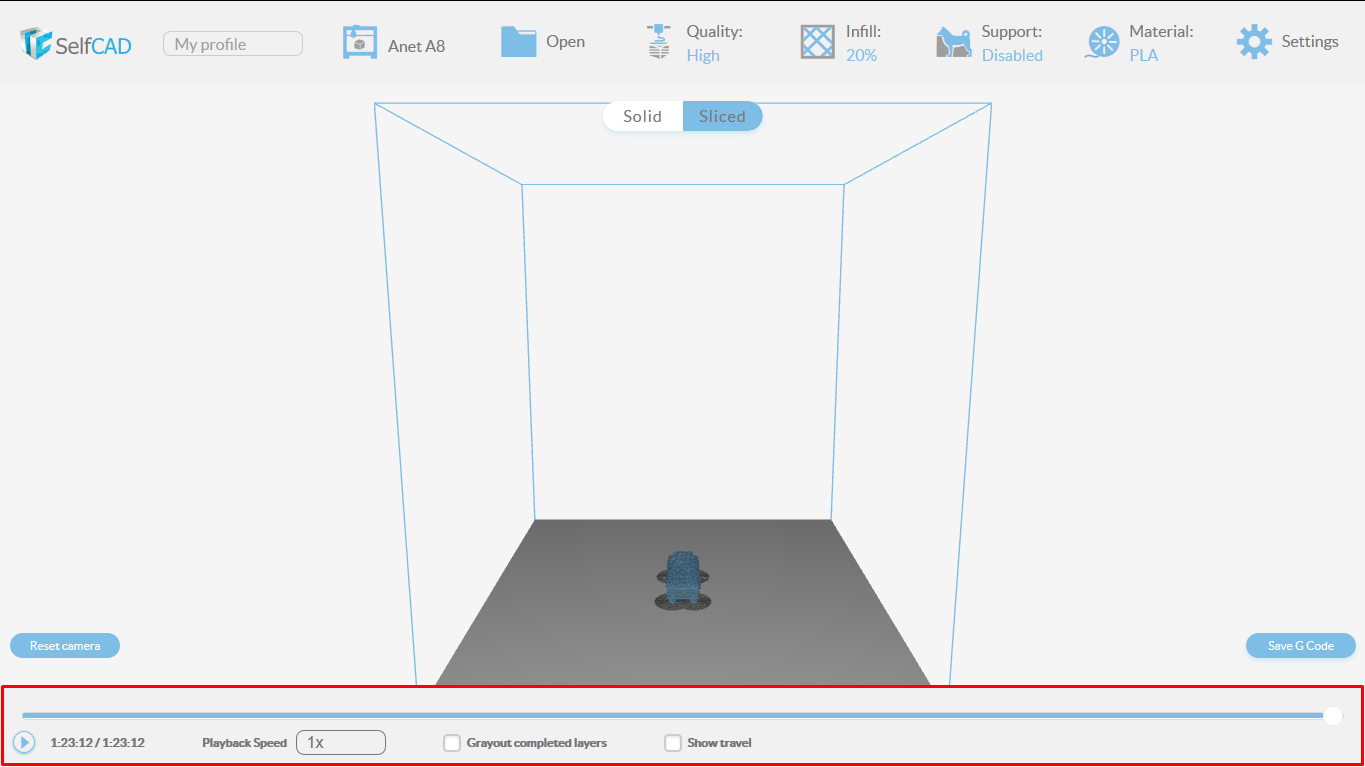Click the Playback Speed label
1365x767 pixels.
click(244, 743)
